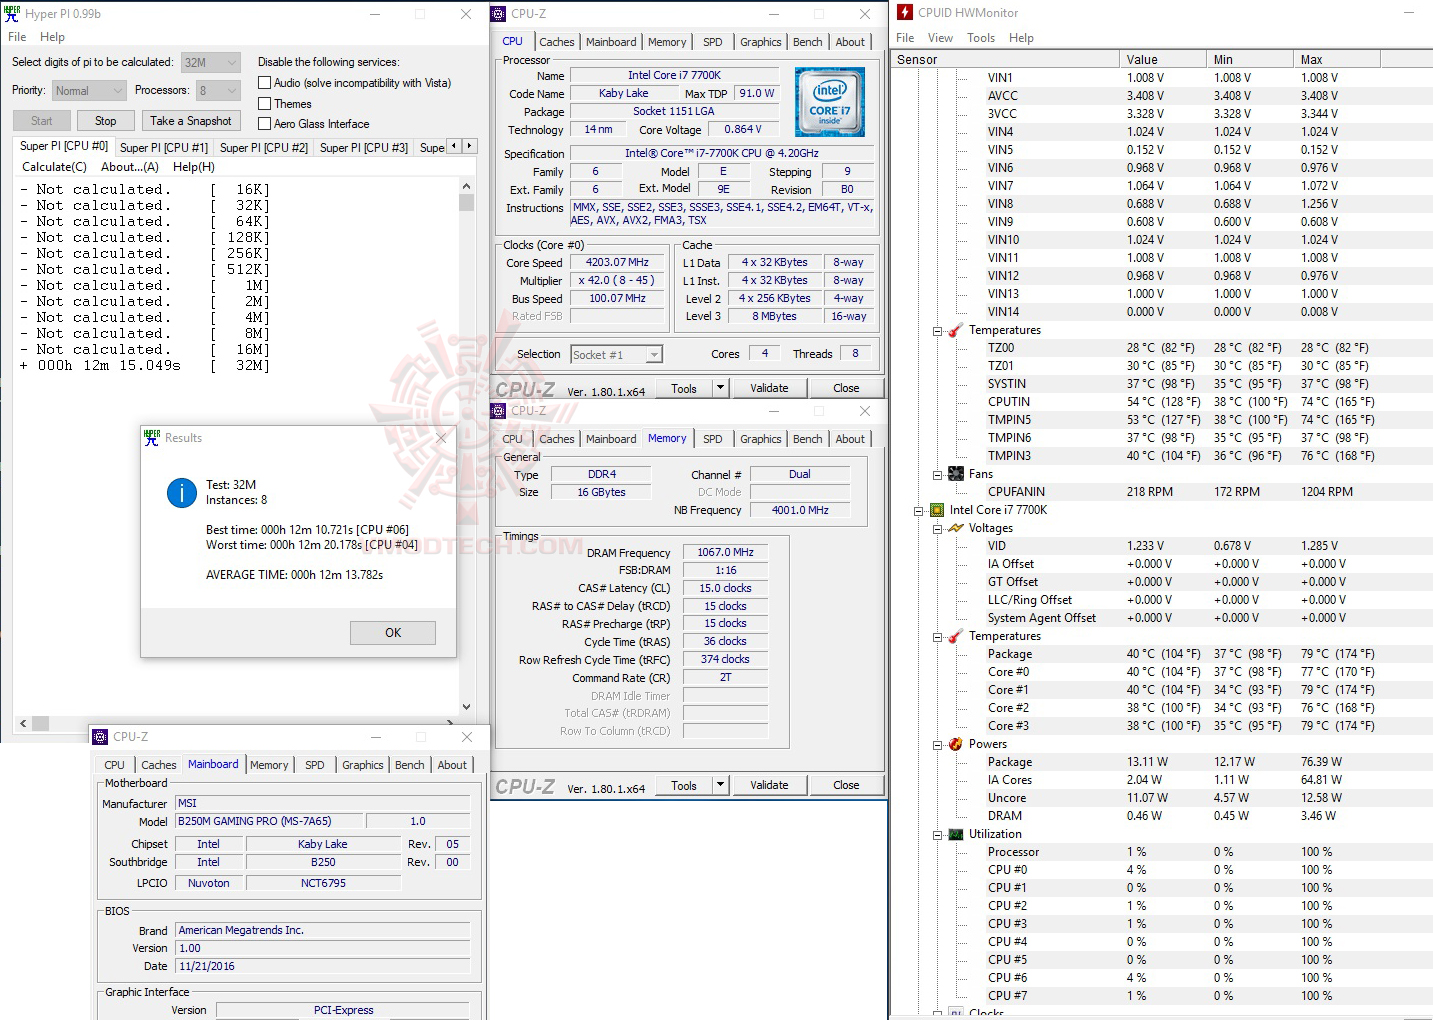Switch to the SPD tab in CPU-Z
1433x1020 pixels.
pyautogui.click(x=713, y=41)
